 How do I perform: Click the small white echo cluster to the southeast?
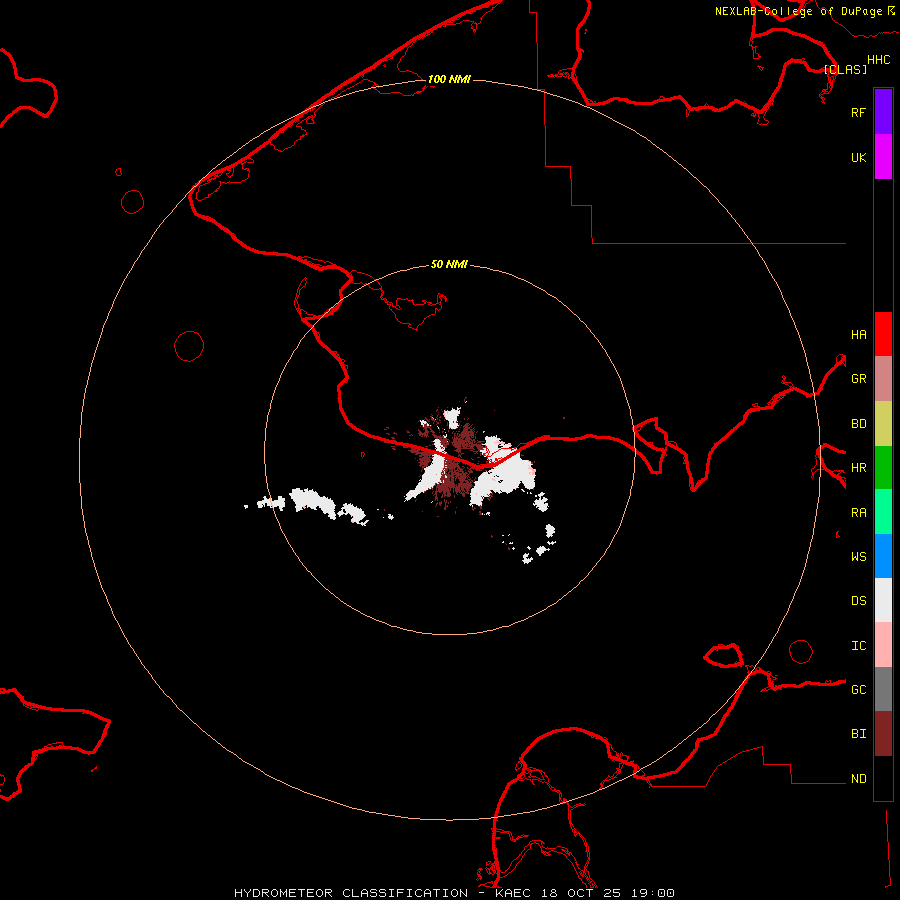(540, 545)
